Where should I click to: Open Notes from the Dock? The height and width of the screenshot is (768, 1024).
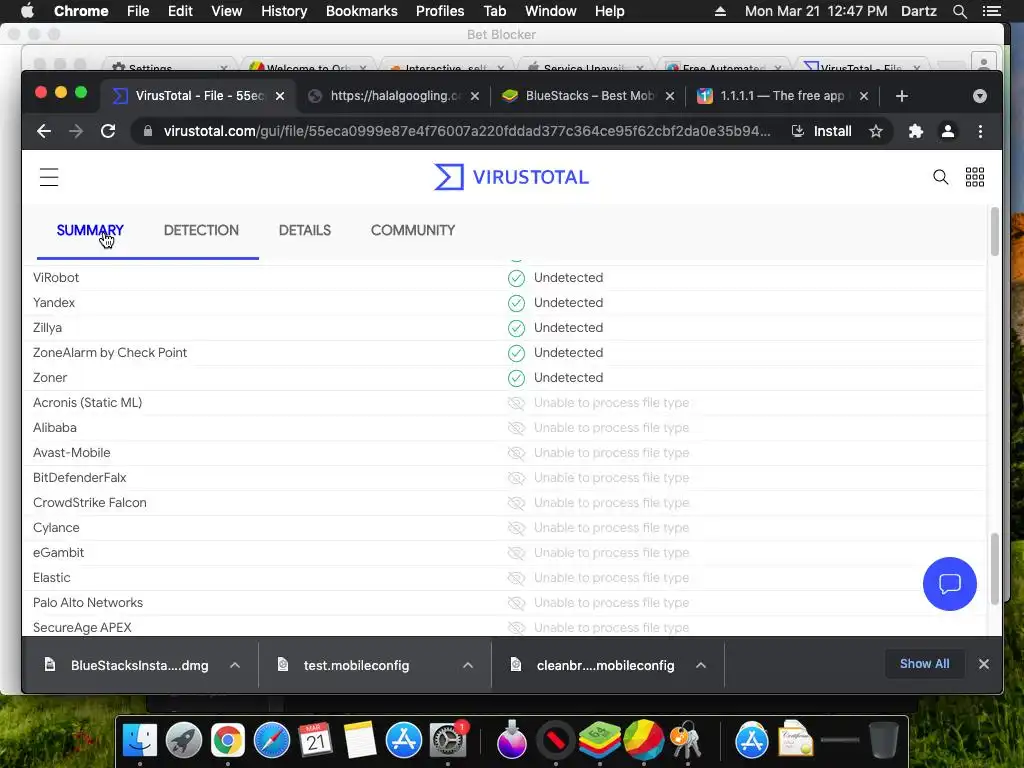[360, 741]
